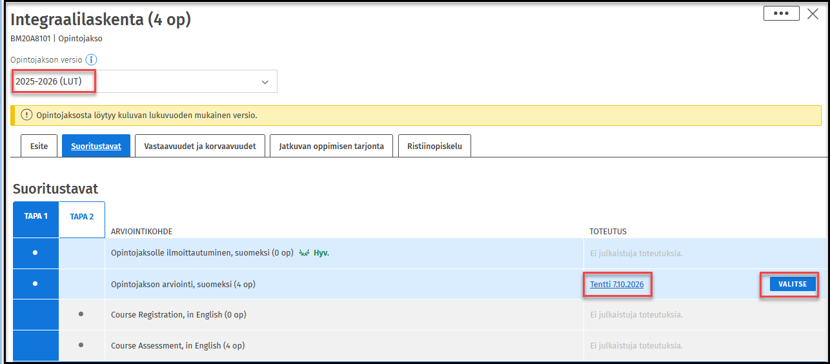
Task: Click 'Course Registration, in English (0 op)' text
Action: tap(178, 315)
